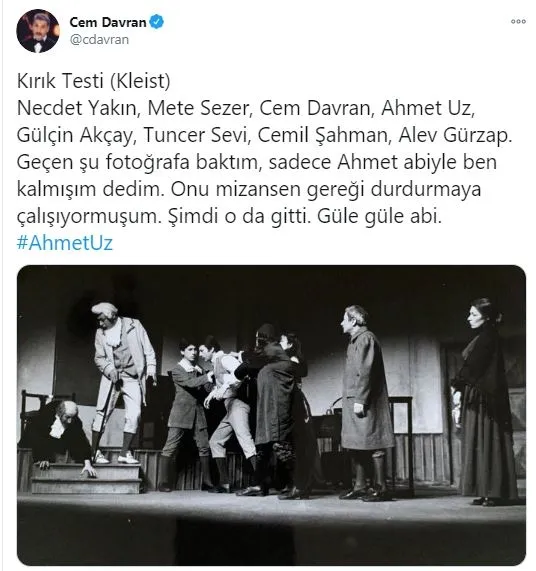The height and width of the screenshot is (571, 536).
Task: Open the #AhmetUz hashtag
Action: (x=65, y=243)
